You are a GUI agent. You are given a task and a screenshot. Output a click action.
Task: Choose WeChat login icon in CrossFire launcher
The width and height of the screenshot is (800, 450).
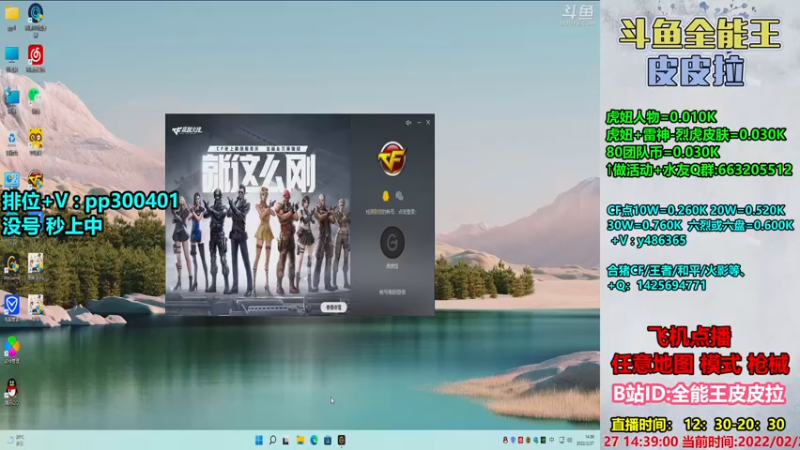[399, 196]
